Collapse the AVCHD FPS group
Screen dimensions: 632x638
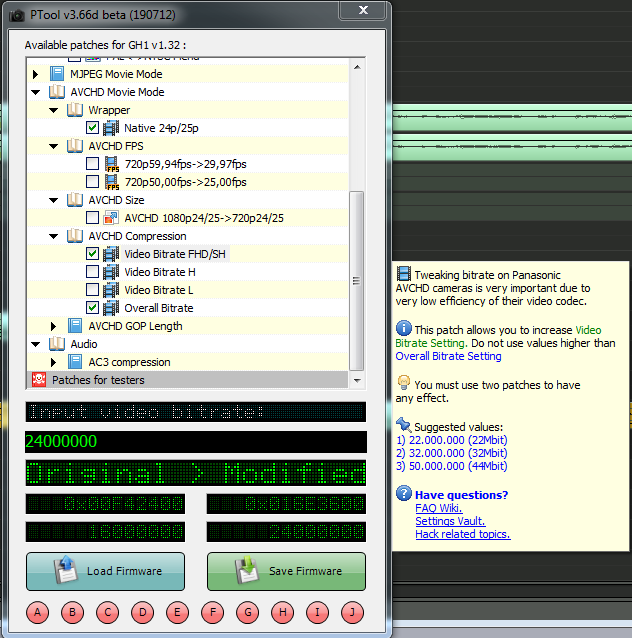coord(54,146)
